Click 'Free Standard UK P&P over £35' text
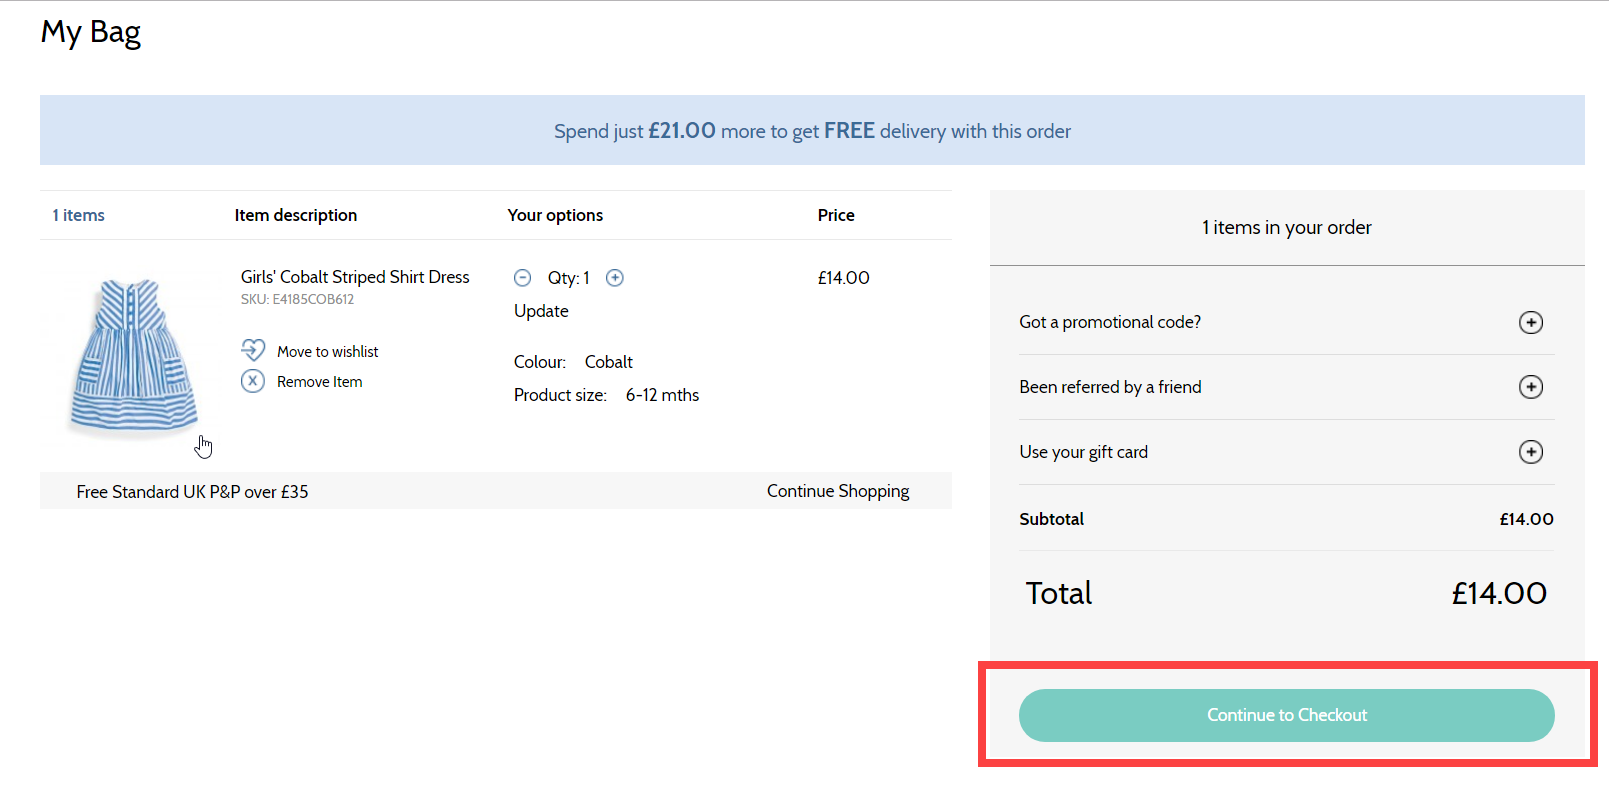1609x790 pixels. click(192, 492)
